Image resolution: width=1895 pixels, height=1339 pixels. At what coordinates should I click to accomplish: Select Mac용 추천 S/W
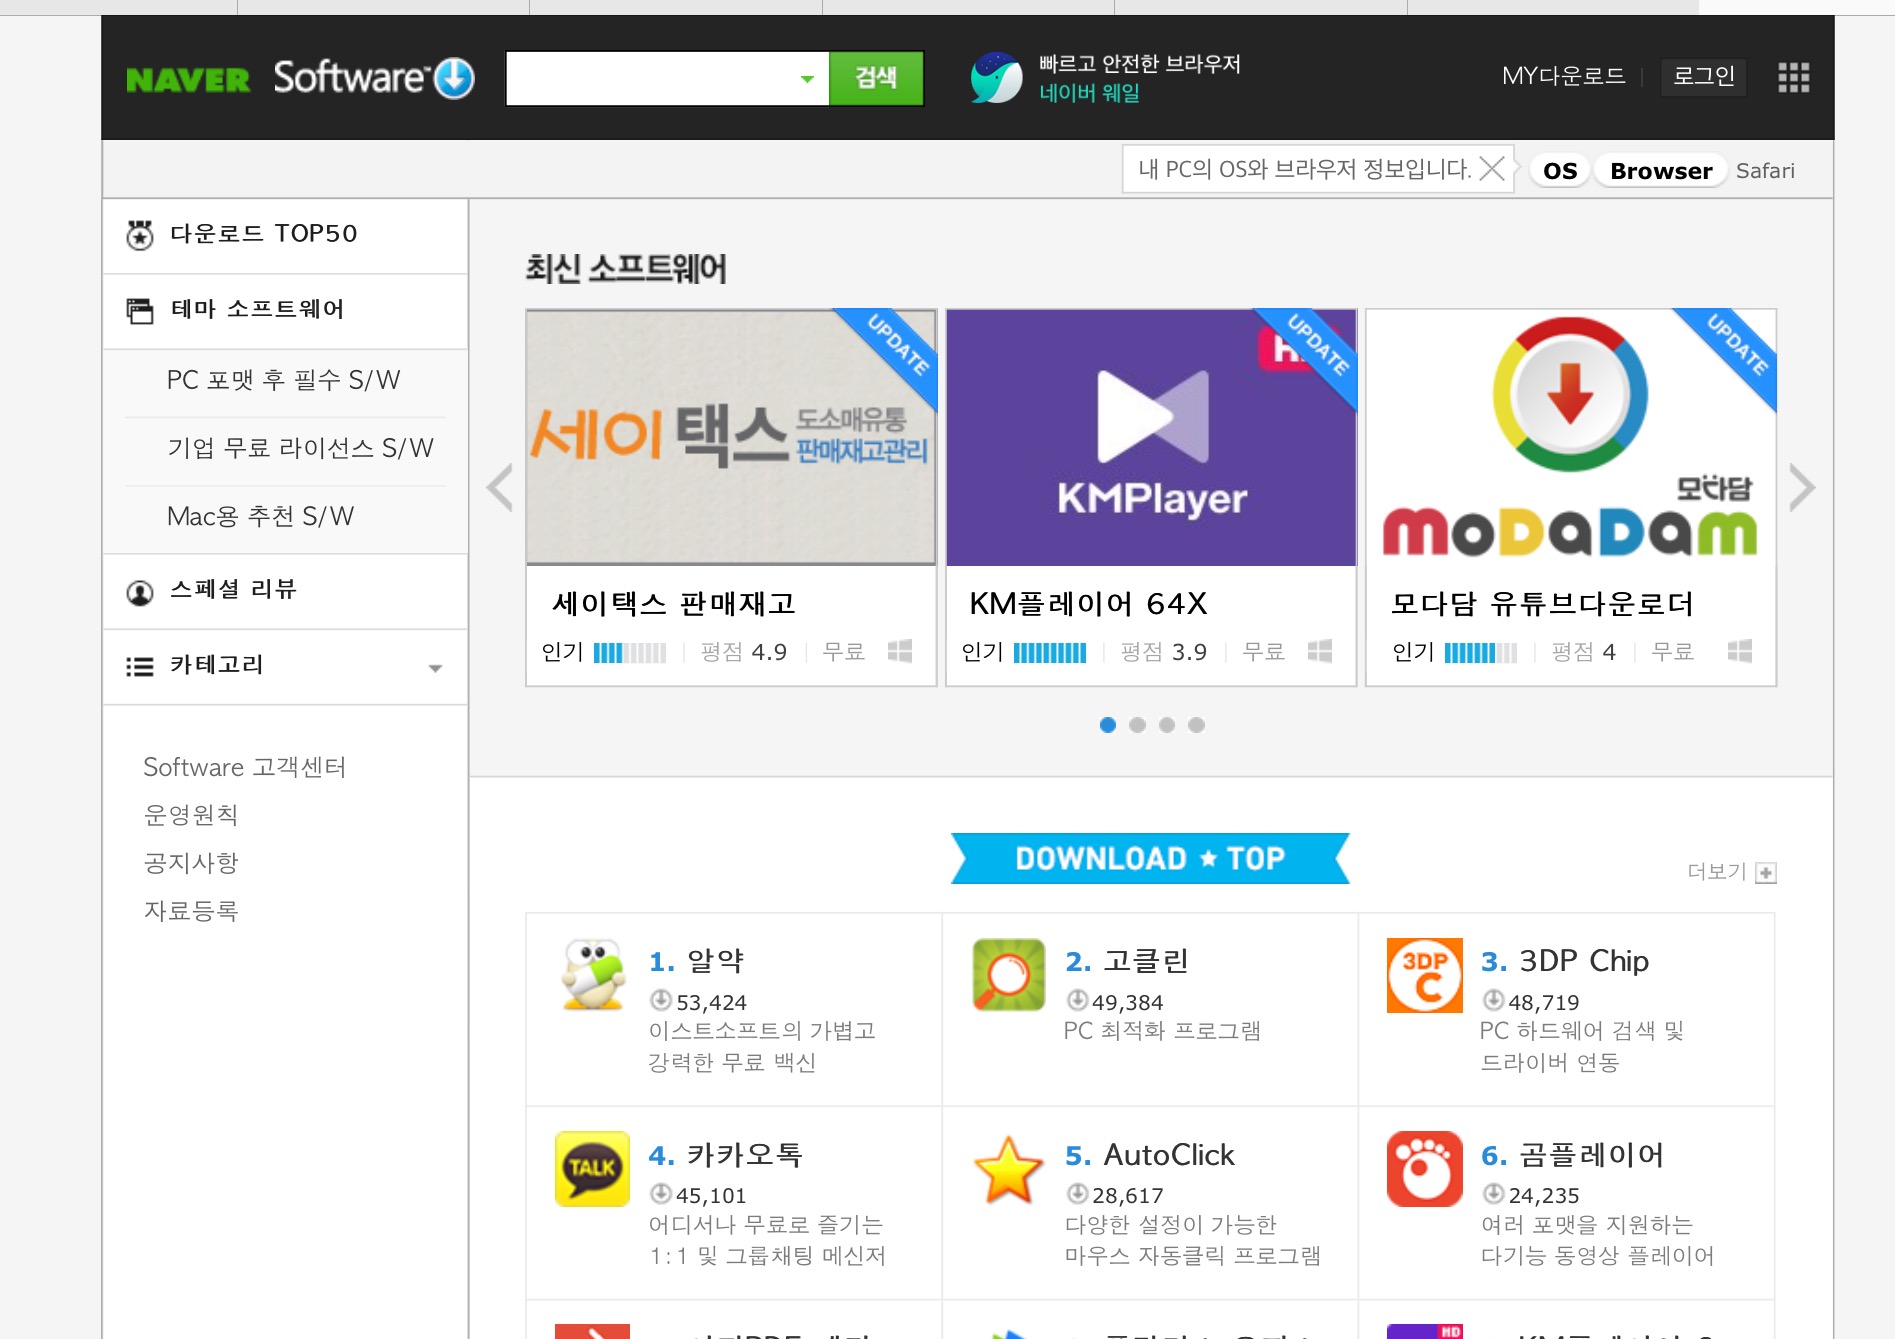tap(260, 516)
